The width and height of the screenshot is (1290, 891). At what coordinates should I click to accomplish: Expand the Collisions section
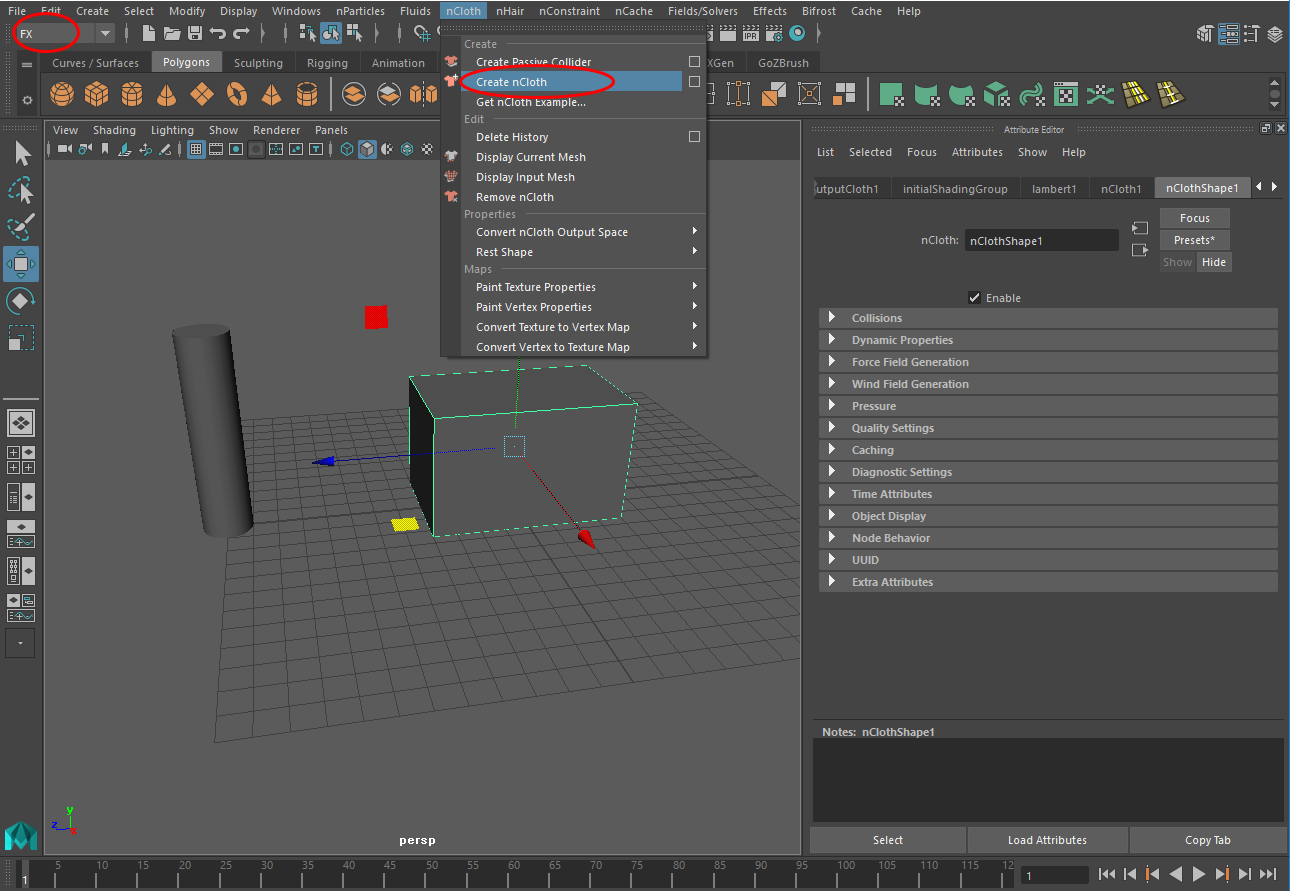[1048, 318]
